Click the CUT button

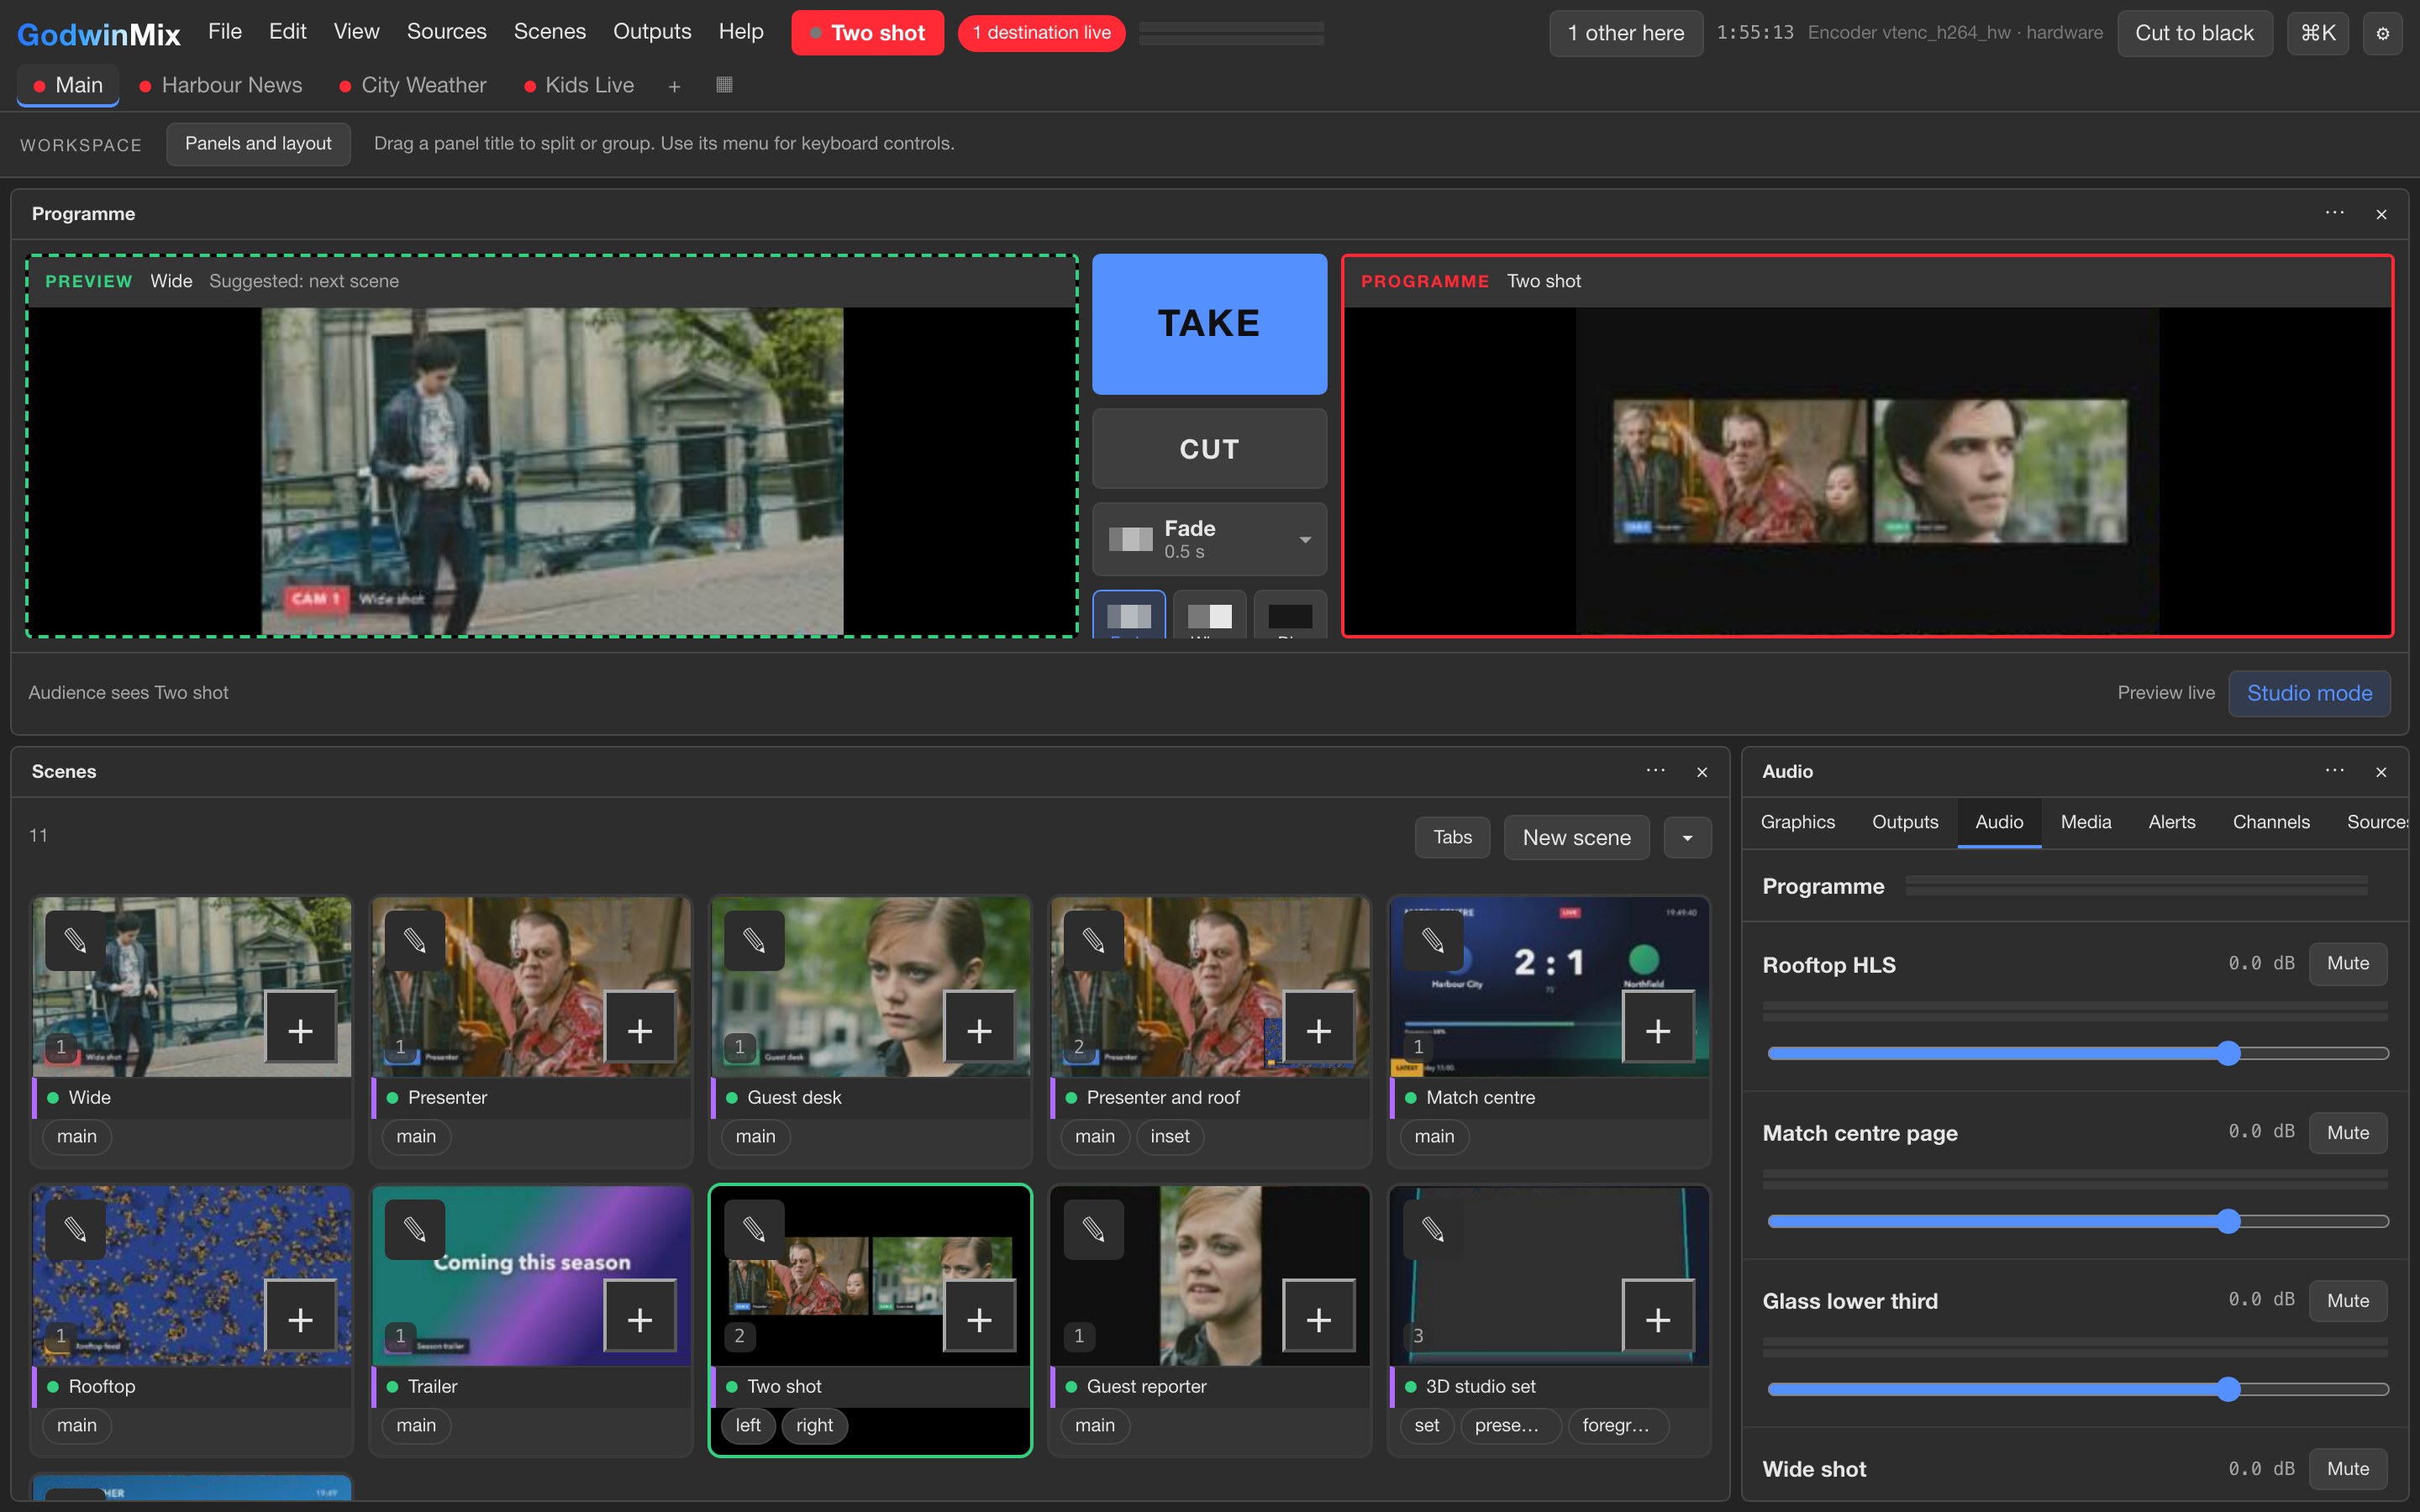pos(1210,449)
